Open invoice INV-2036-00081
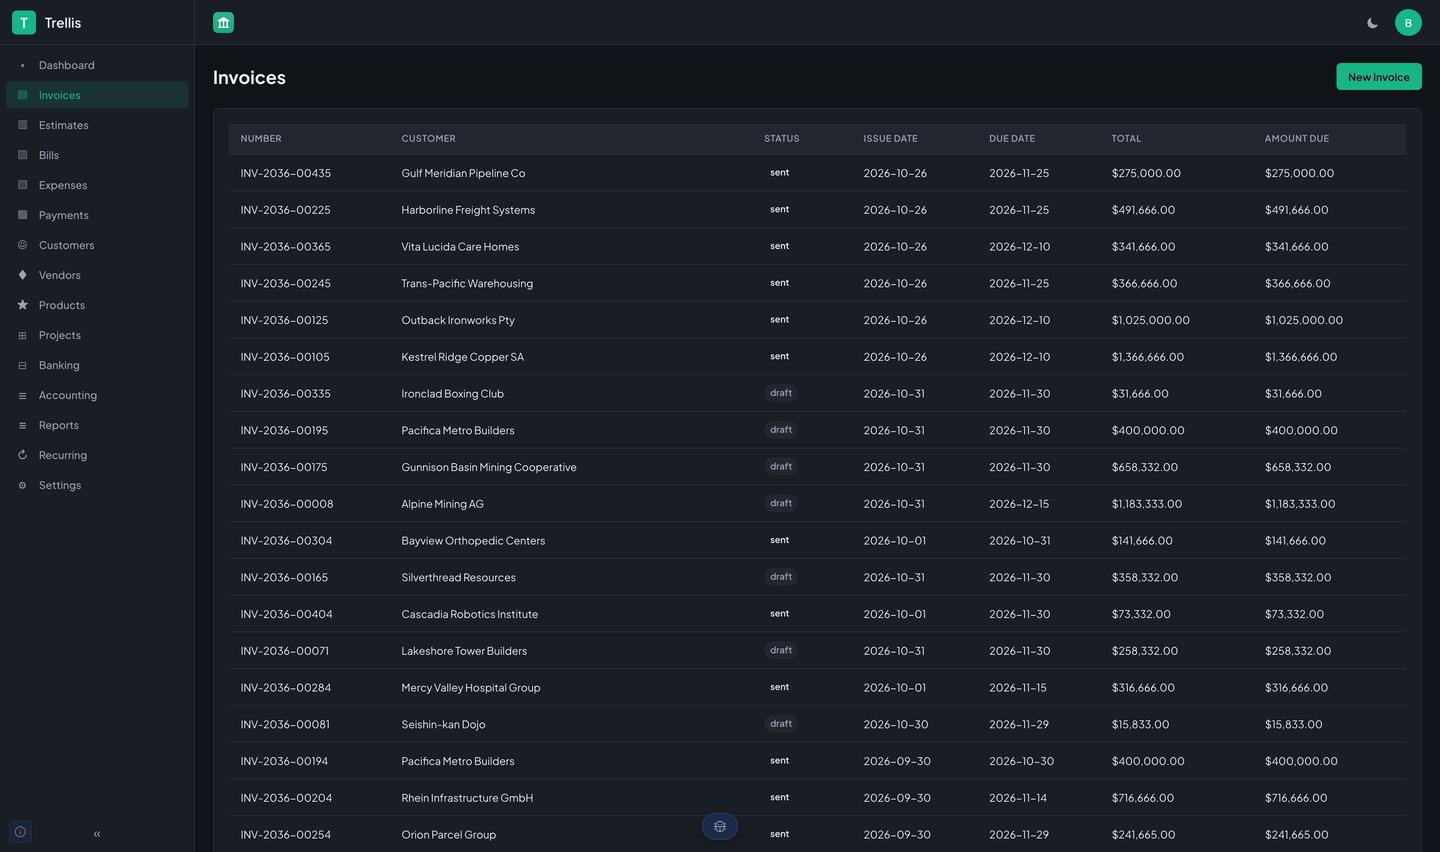 [x=285, y=725]
